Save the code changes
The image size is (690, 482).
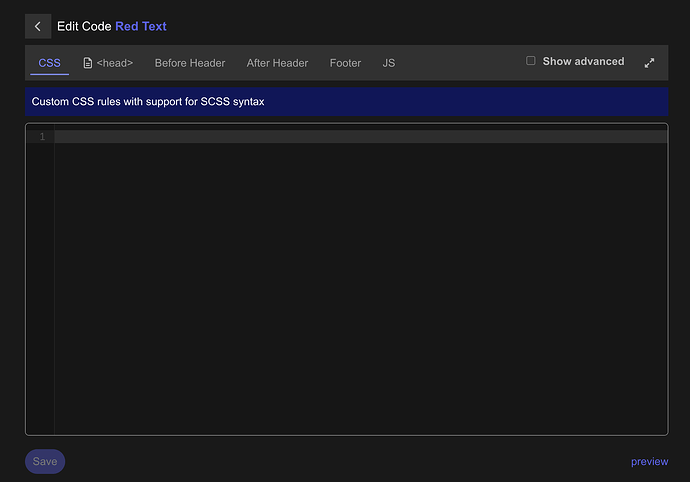[45, 461]
